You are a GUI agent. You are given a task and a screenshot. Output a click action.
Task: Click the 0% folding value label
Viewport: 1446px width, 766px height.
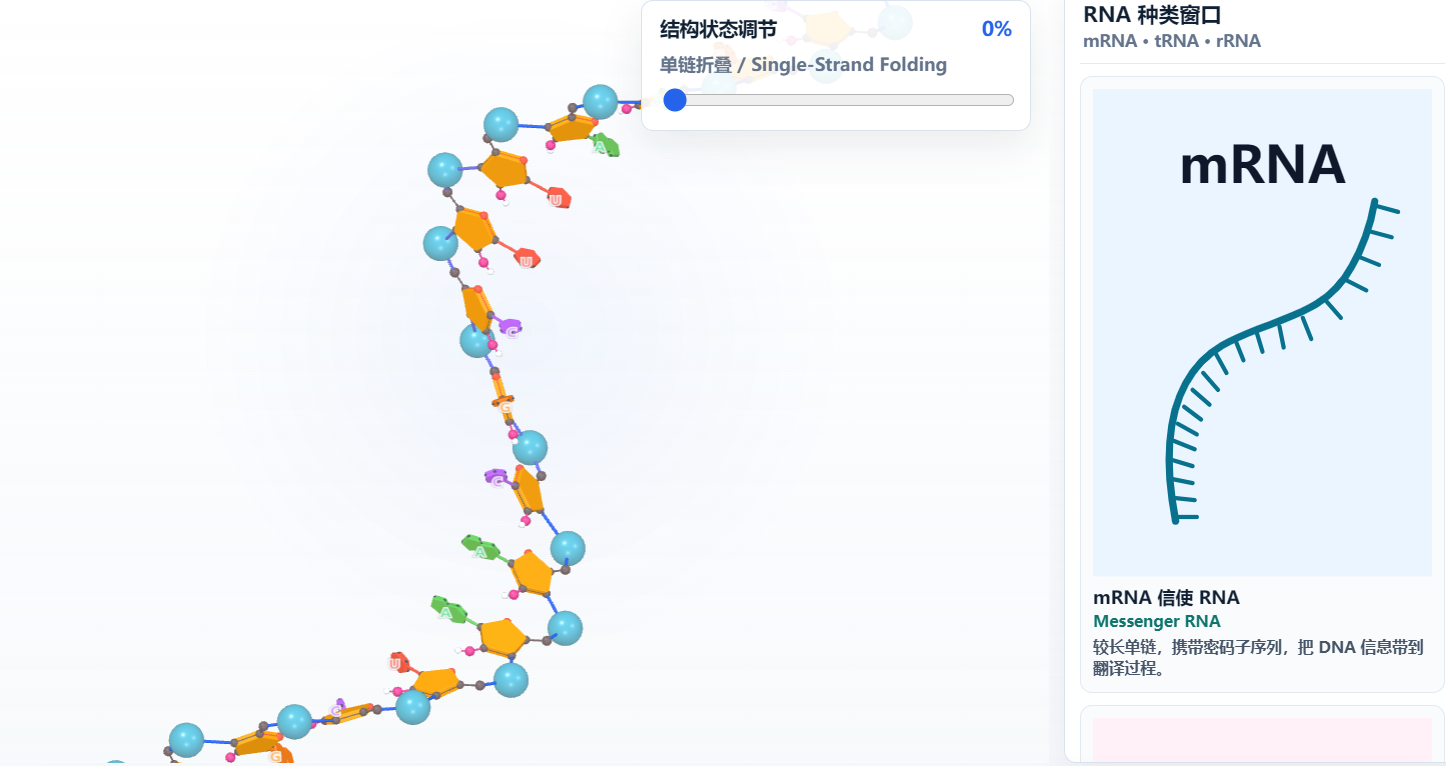click(x=996, y=29)
